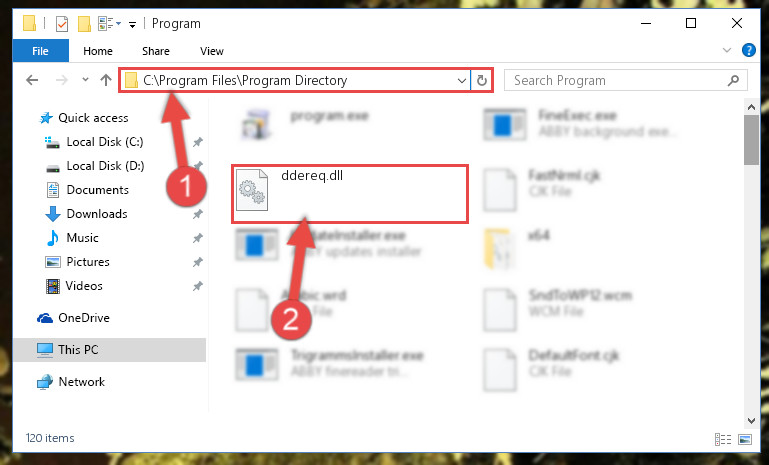
Task: Click the scrollbar up arrow
Action: (751, 106)
